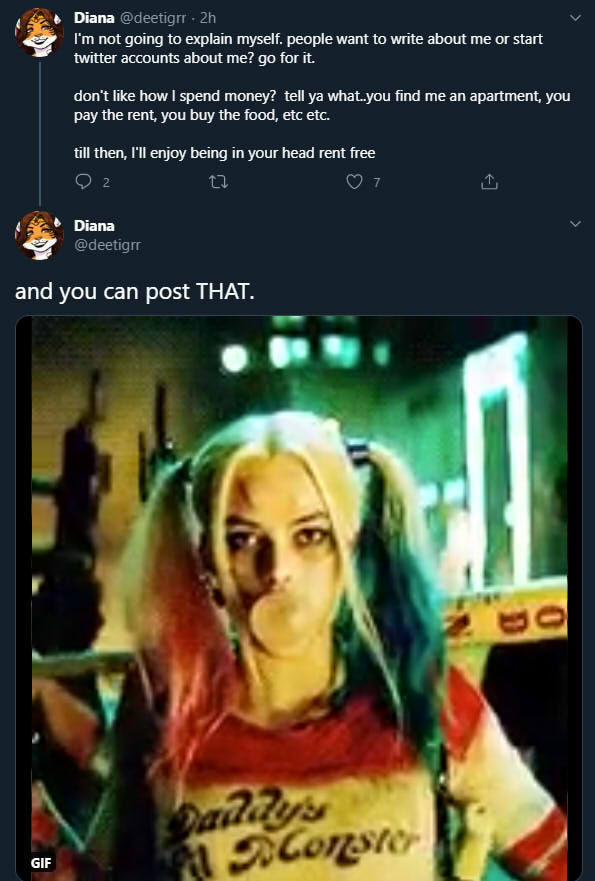Click the bold Diana name in first tweet

(x=94, y=18)
